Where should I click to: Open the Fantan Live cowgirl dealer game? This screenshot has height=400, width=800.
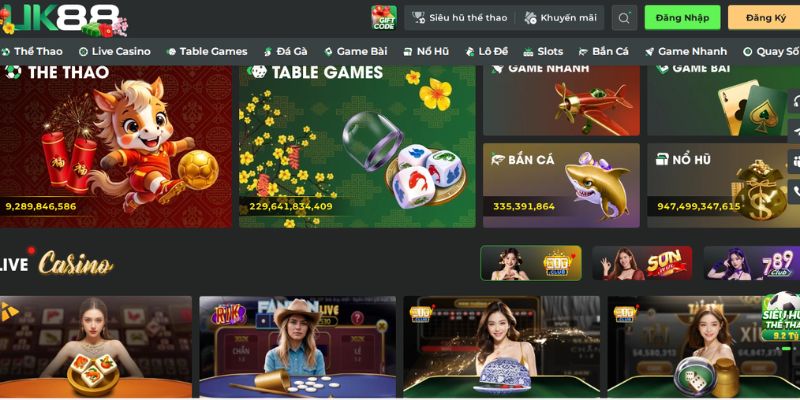click(x=297, y=347)
